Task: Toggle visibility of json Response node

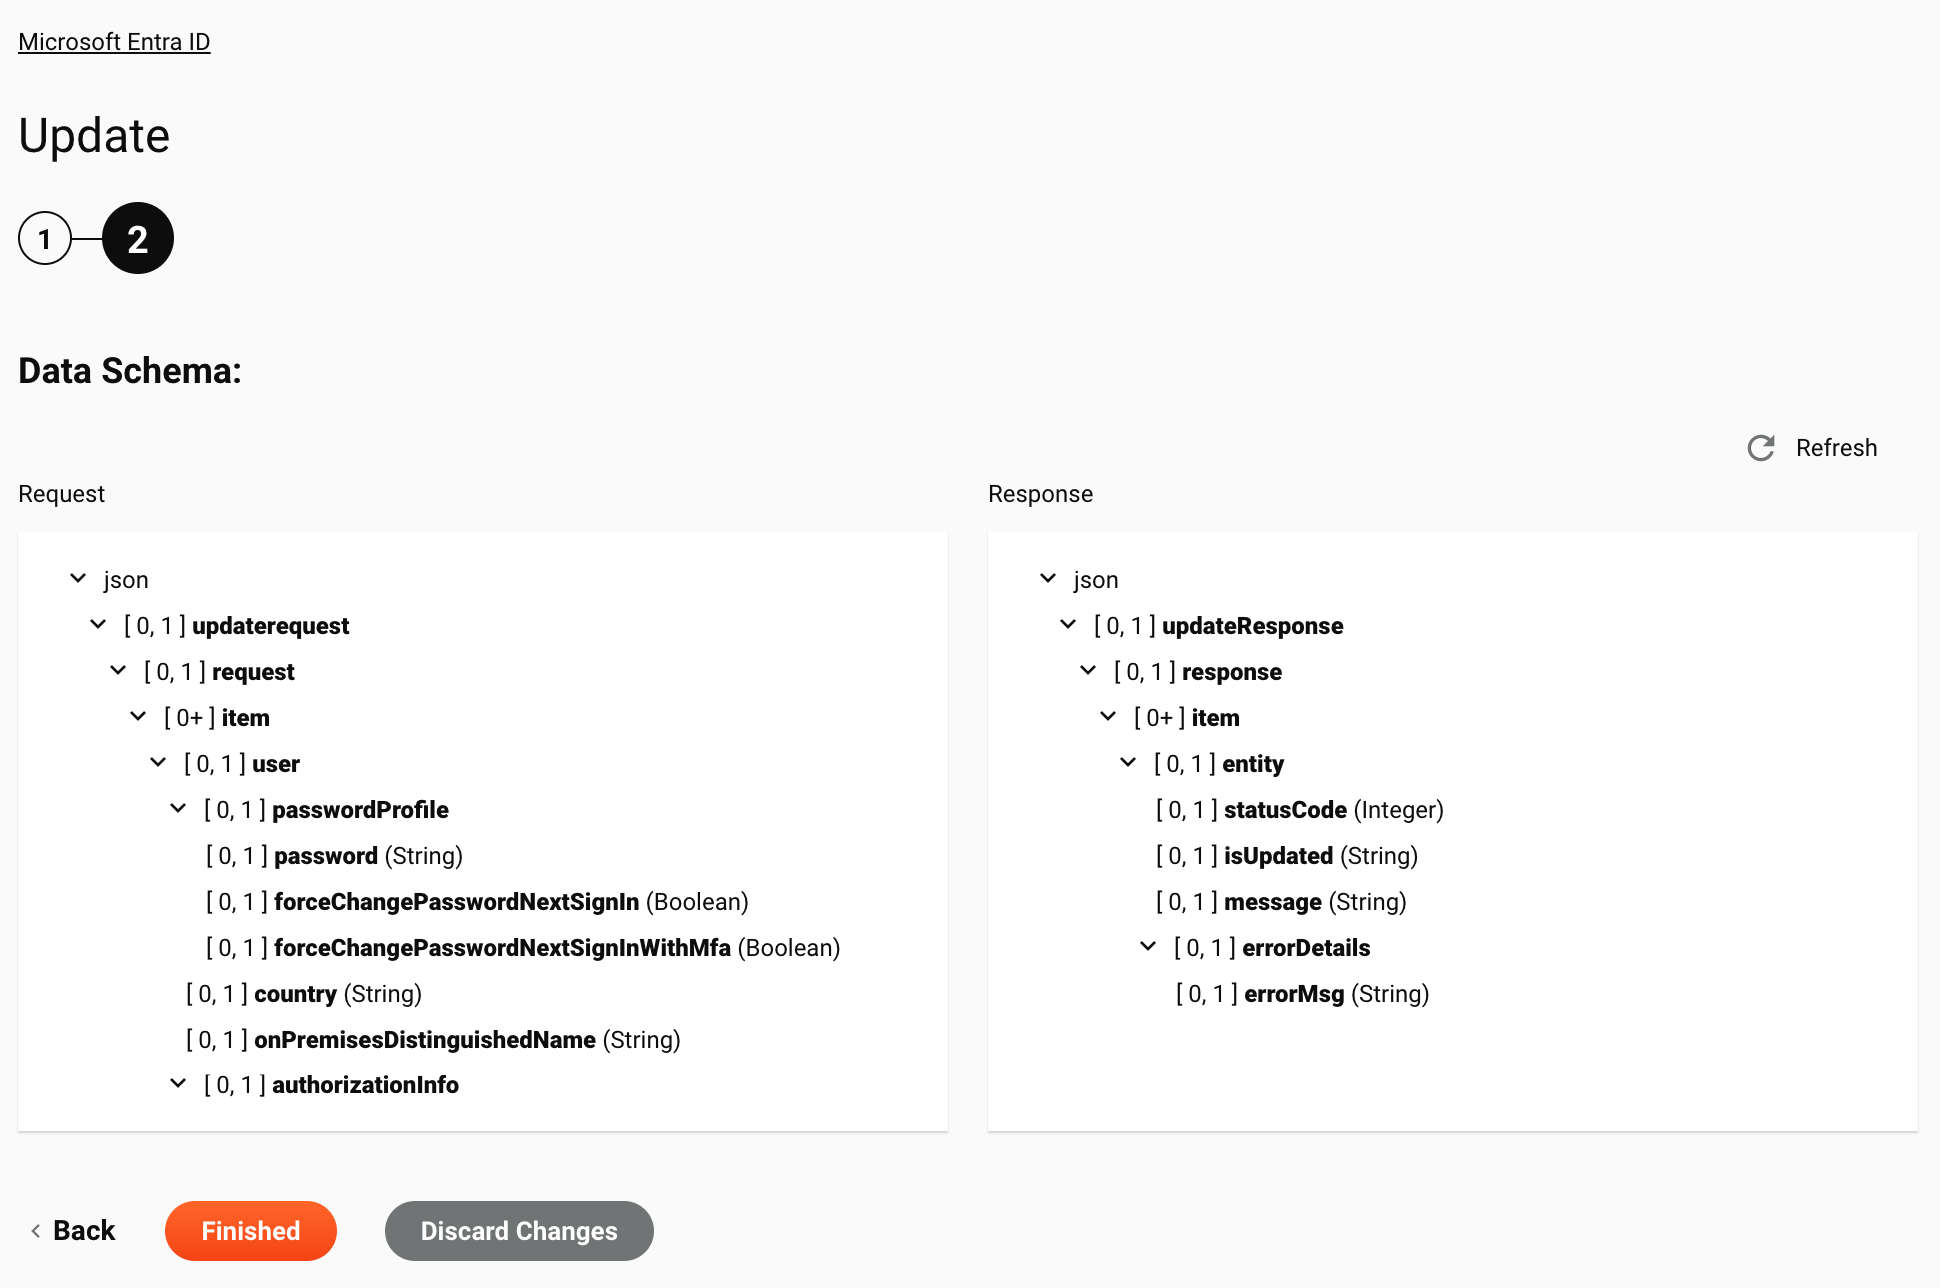Action: pyautogui.click(x=1050, y=578)
